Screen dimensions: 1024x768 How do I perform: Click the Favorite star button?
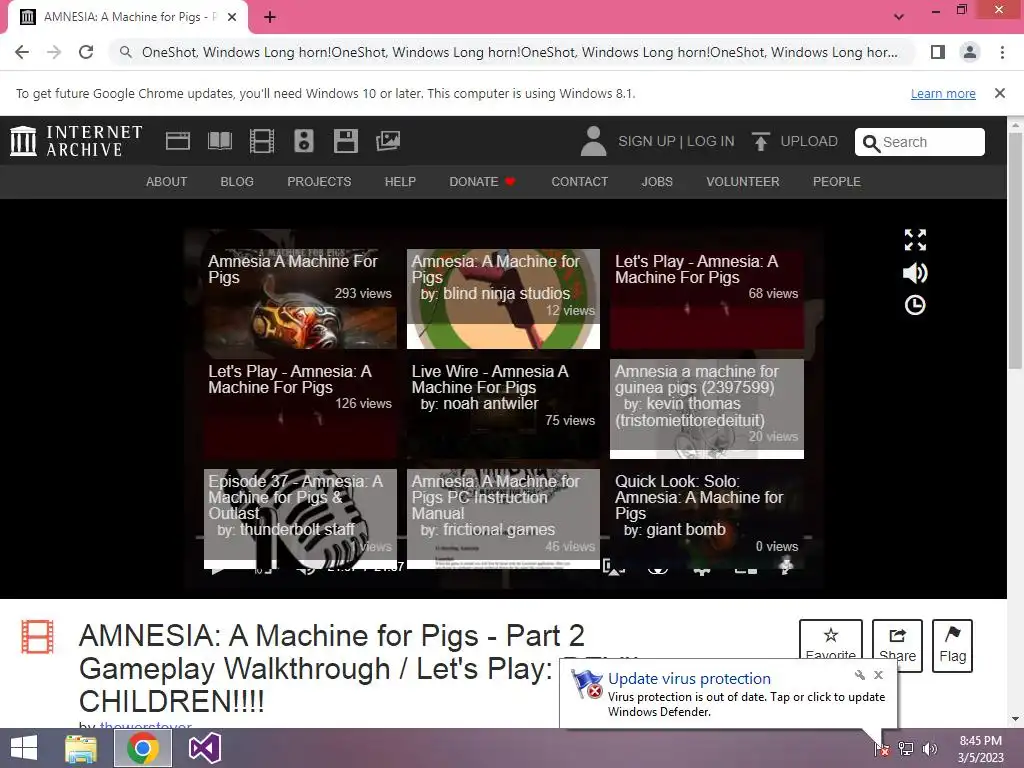[x=831, y=645]
